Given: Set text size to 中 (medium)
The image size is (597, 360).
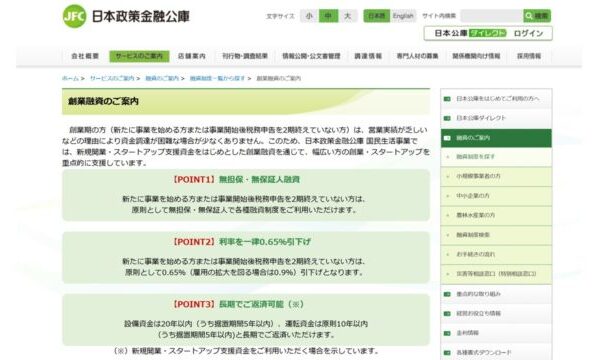Looking at the screenshot, I should click(x=328, y=16).
